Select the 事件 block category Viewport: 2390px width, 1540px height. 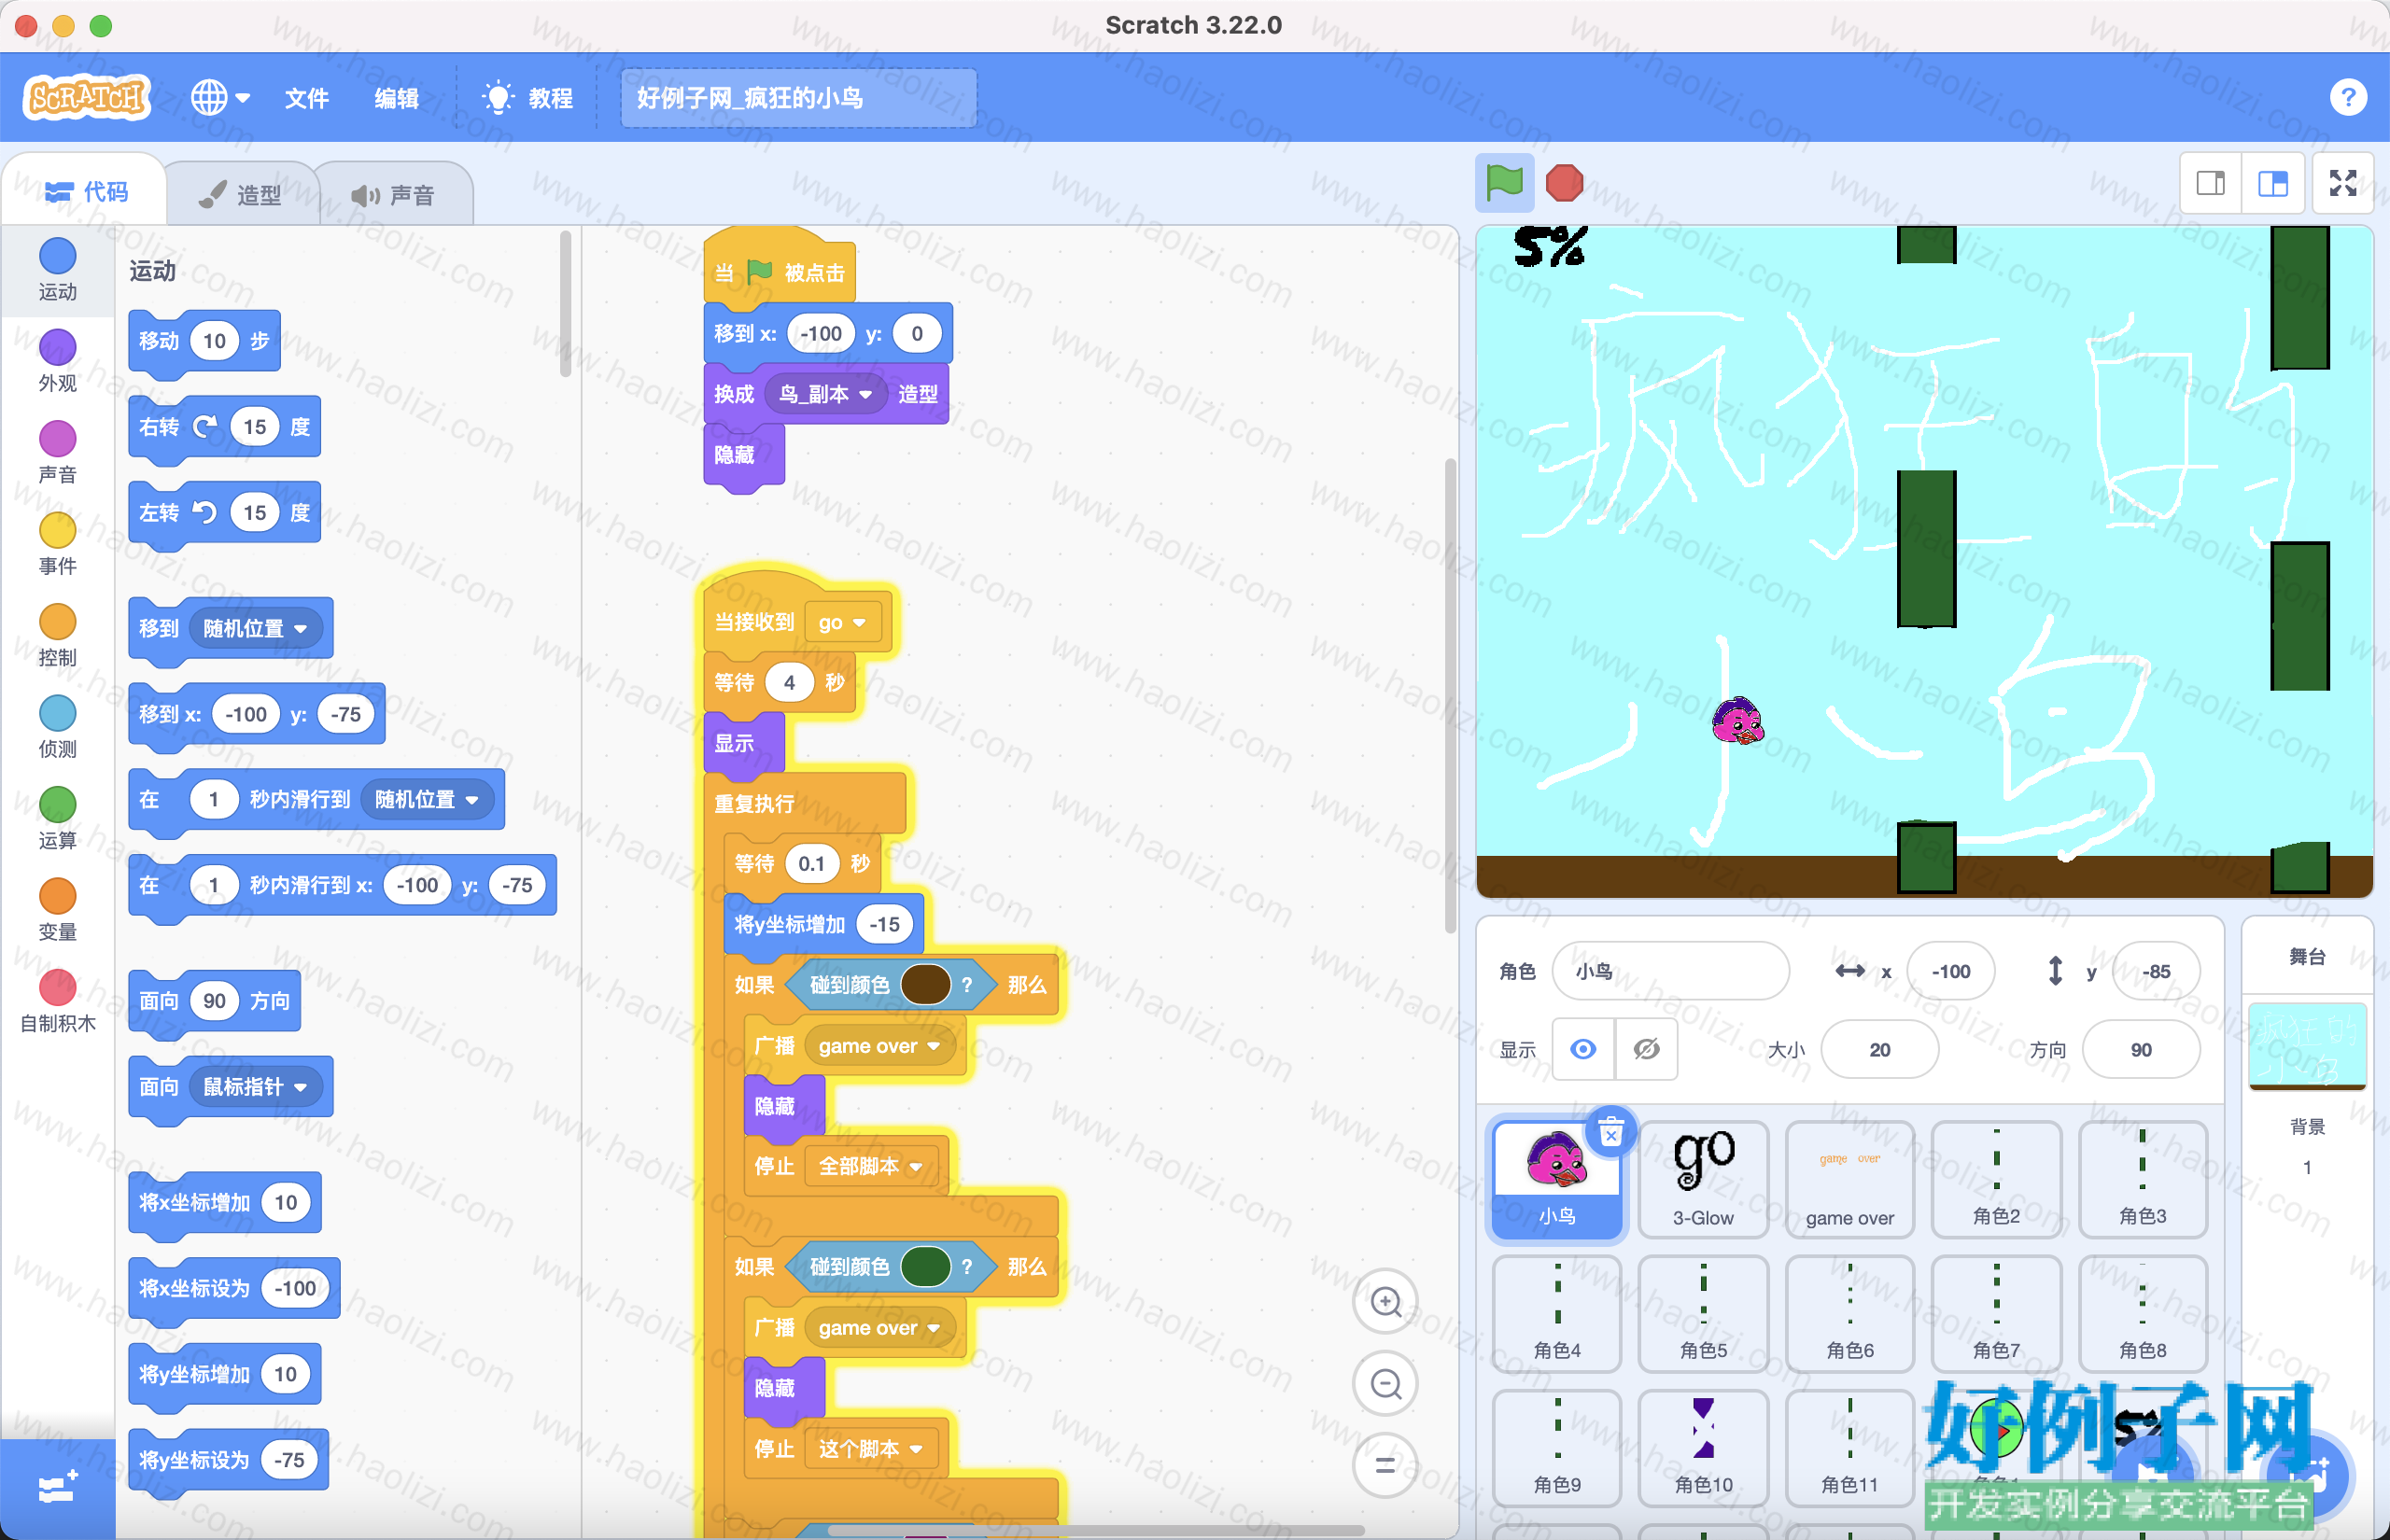click(x=57, y=543)
